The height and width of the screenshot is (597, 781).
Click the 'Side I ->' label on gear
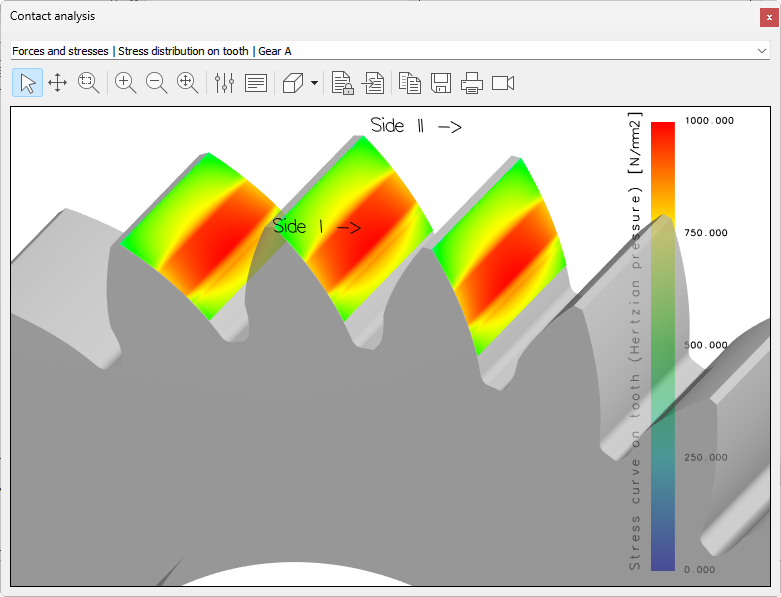point(316,227)
